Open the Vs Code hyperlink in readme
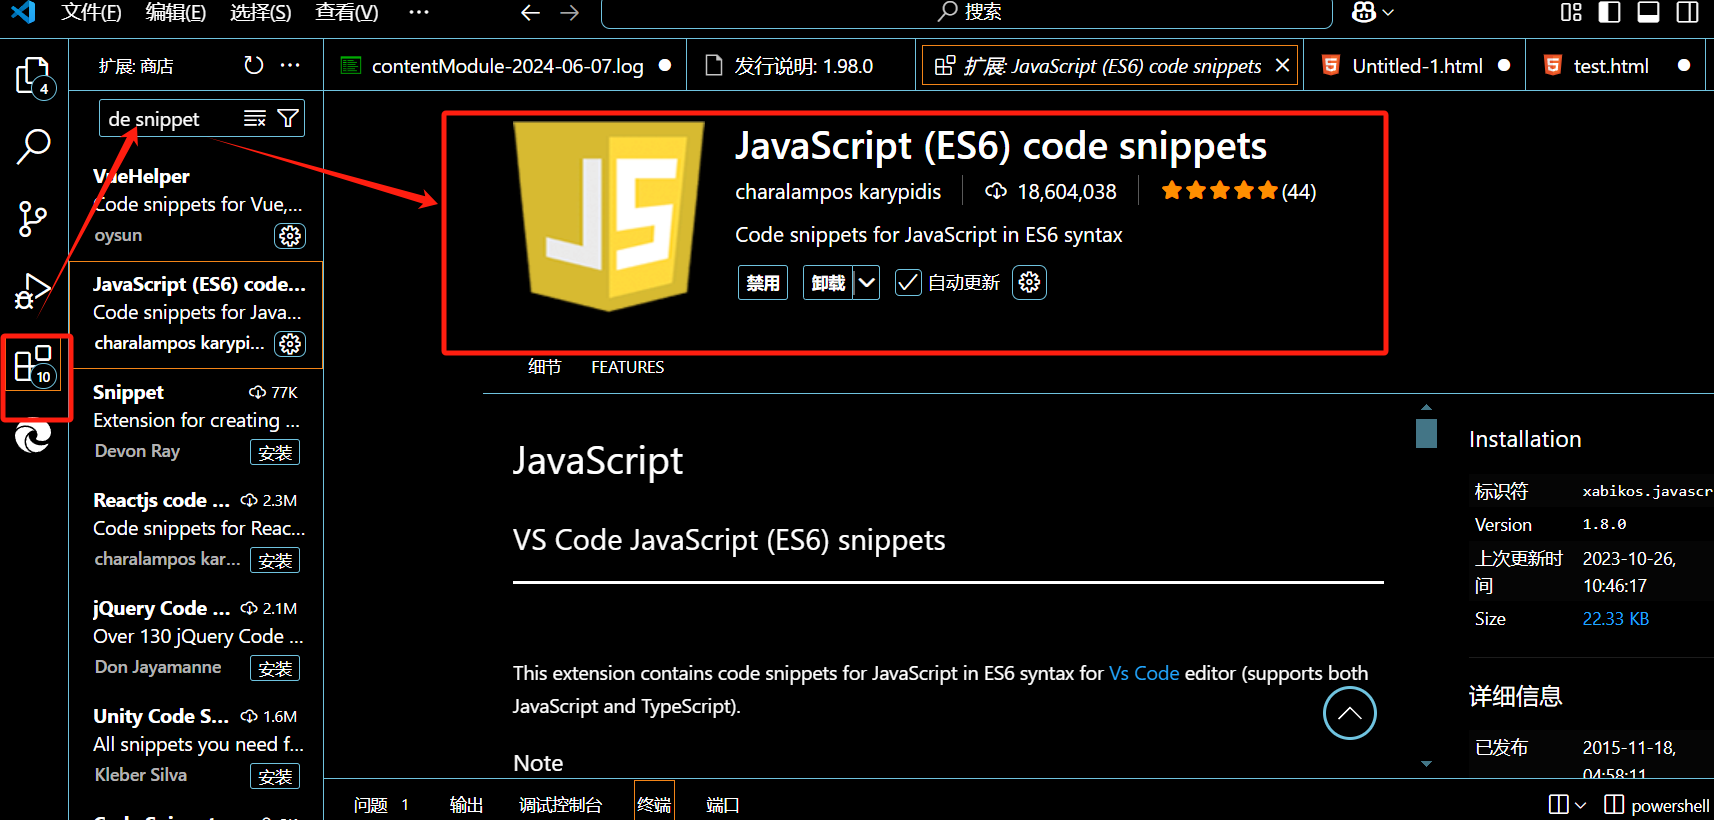 click(1144, 673)
